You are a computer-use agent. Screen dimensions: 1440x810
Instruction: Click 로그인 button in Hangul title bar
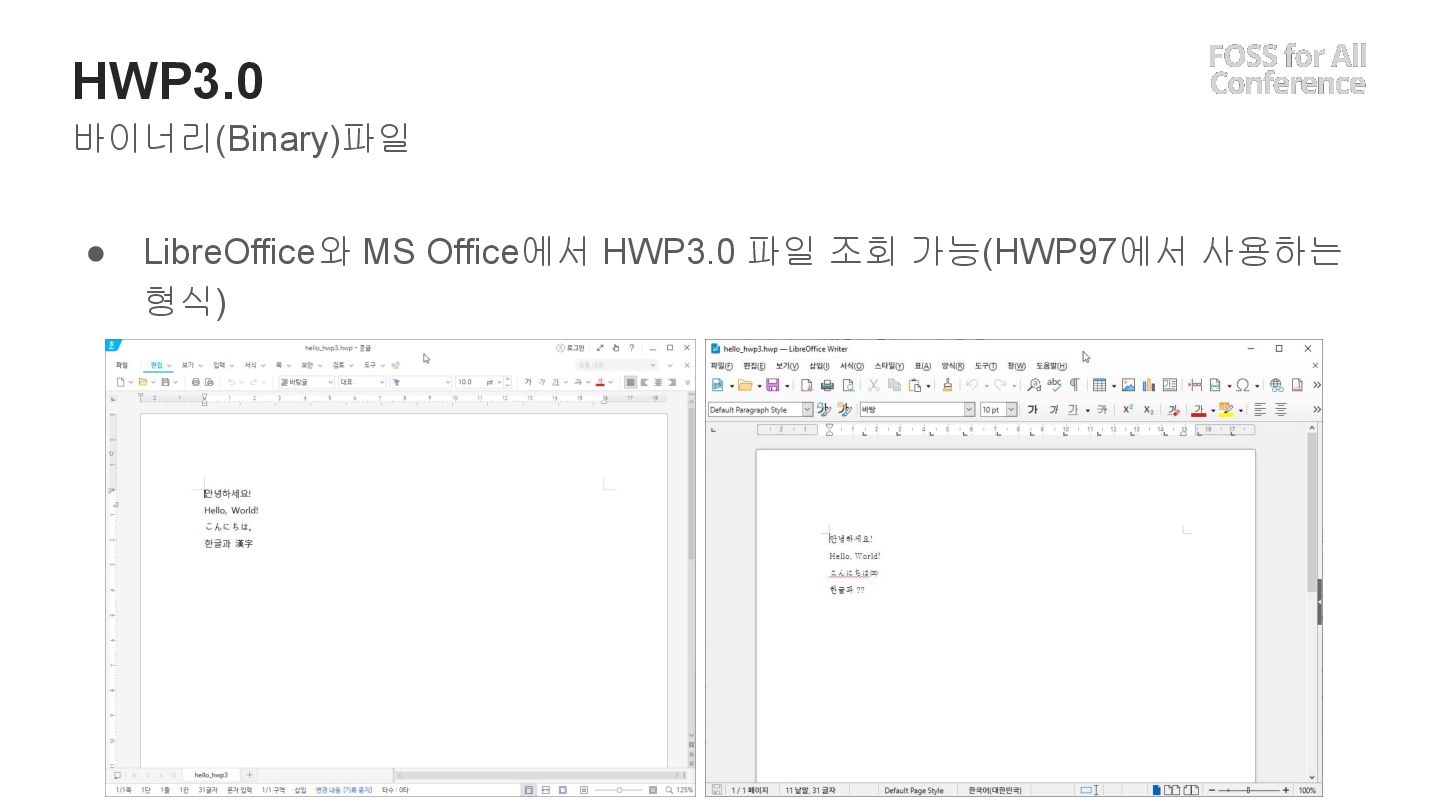pyautogui.click(x=570, y=348)
